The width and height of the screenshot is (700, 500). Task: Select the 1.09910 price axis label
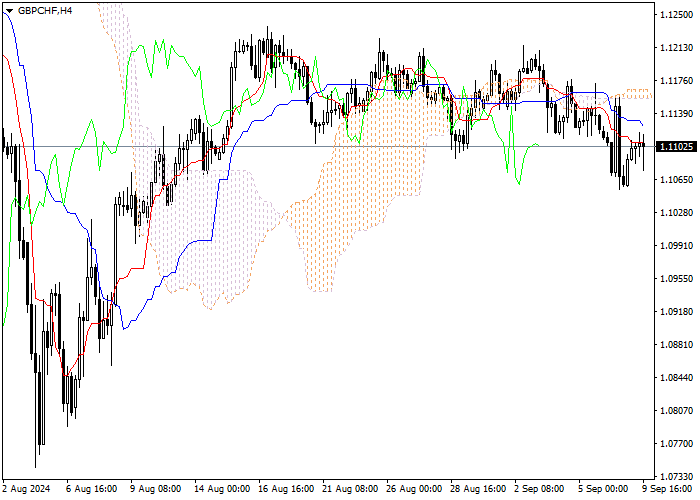[x=676, y=246]
